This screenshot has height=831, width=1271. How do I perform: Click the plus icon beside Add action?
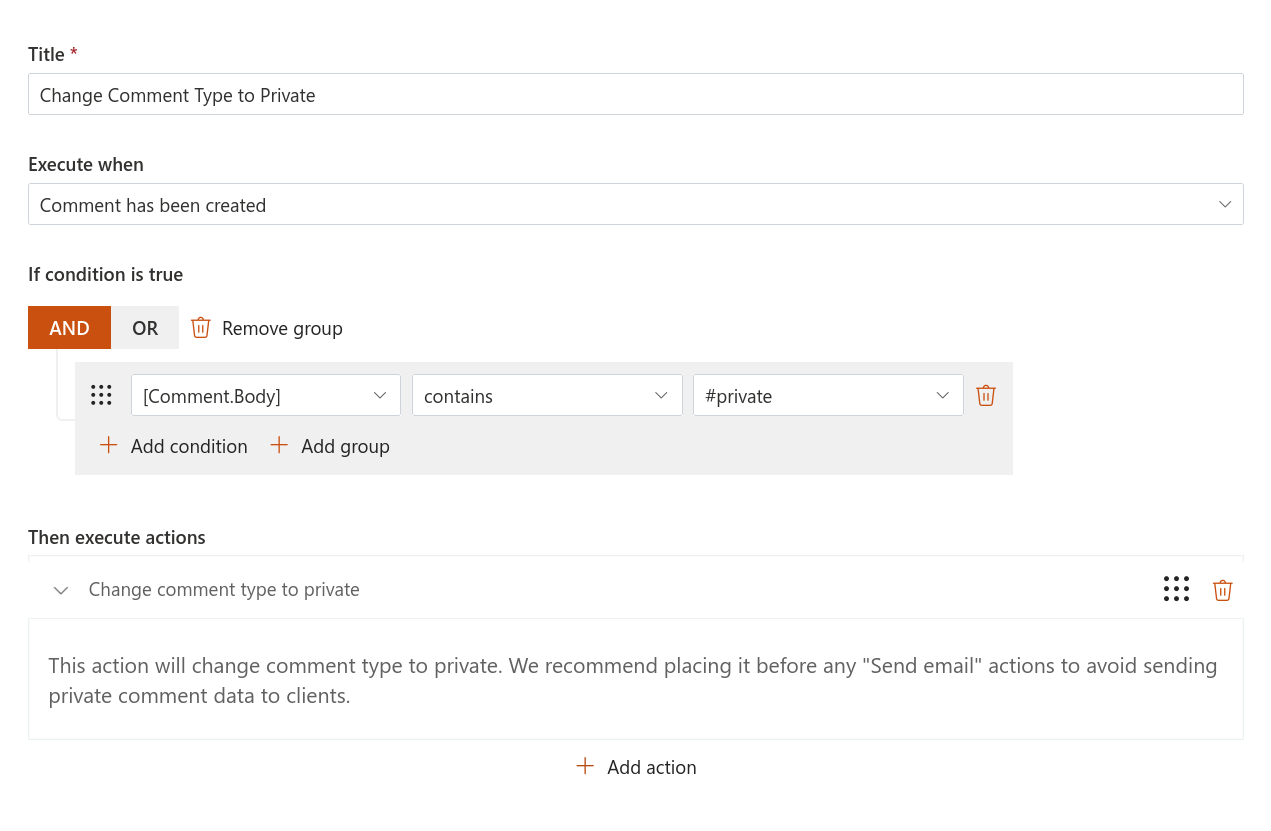coord(584,766)
